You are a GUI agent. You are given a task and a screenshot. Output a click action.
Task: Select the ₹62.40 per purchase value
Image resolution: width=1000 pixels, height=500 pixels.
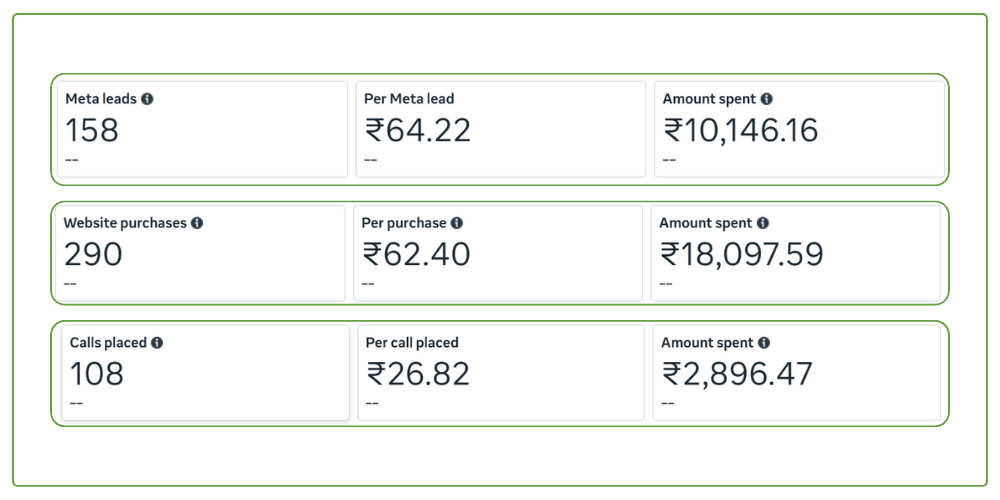pyautogui.click(x=416, y=255)
